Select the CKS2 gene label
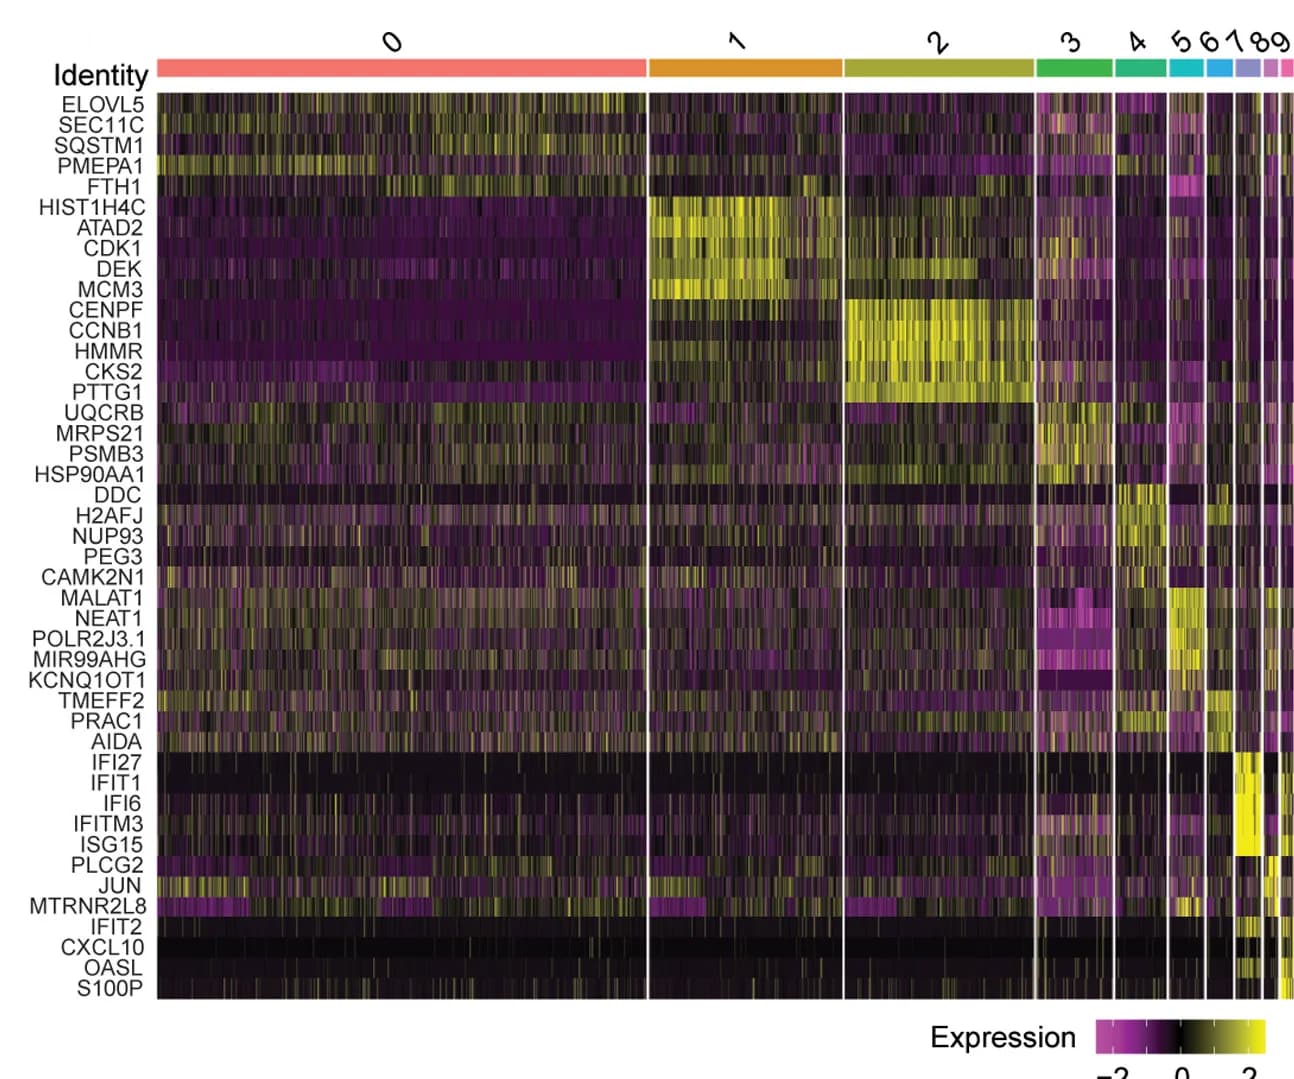The height and width of the screenshot is (1079, 1294). pos(113,372)
